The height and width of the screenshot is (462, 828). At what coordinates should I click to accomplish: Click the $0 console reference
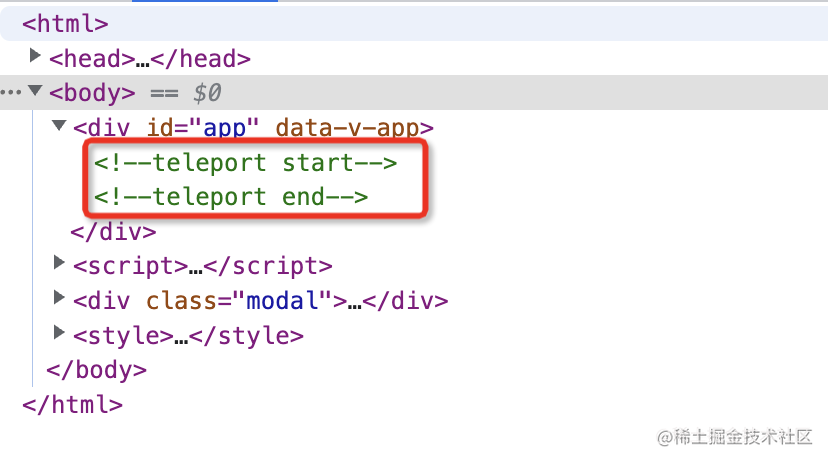click(207, 93)
